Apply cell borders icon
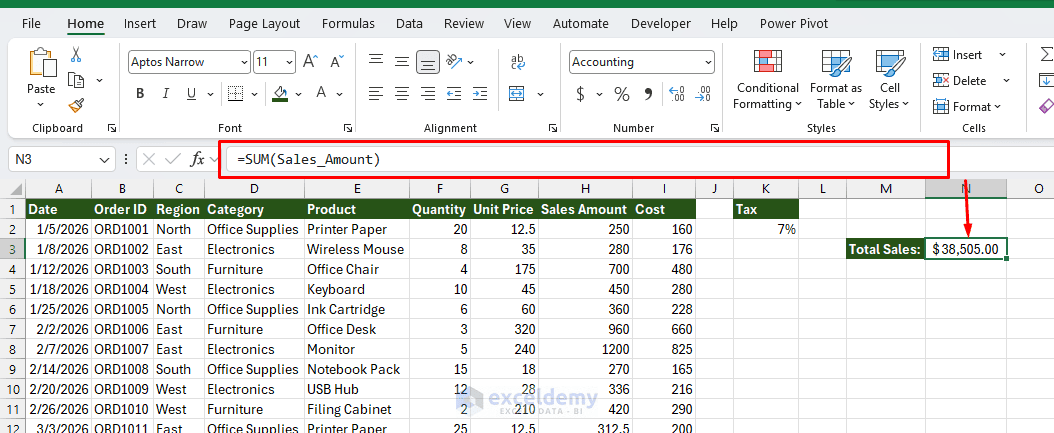The width and height of the screenshot is (1054, 433). [235, 93]
